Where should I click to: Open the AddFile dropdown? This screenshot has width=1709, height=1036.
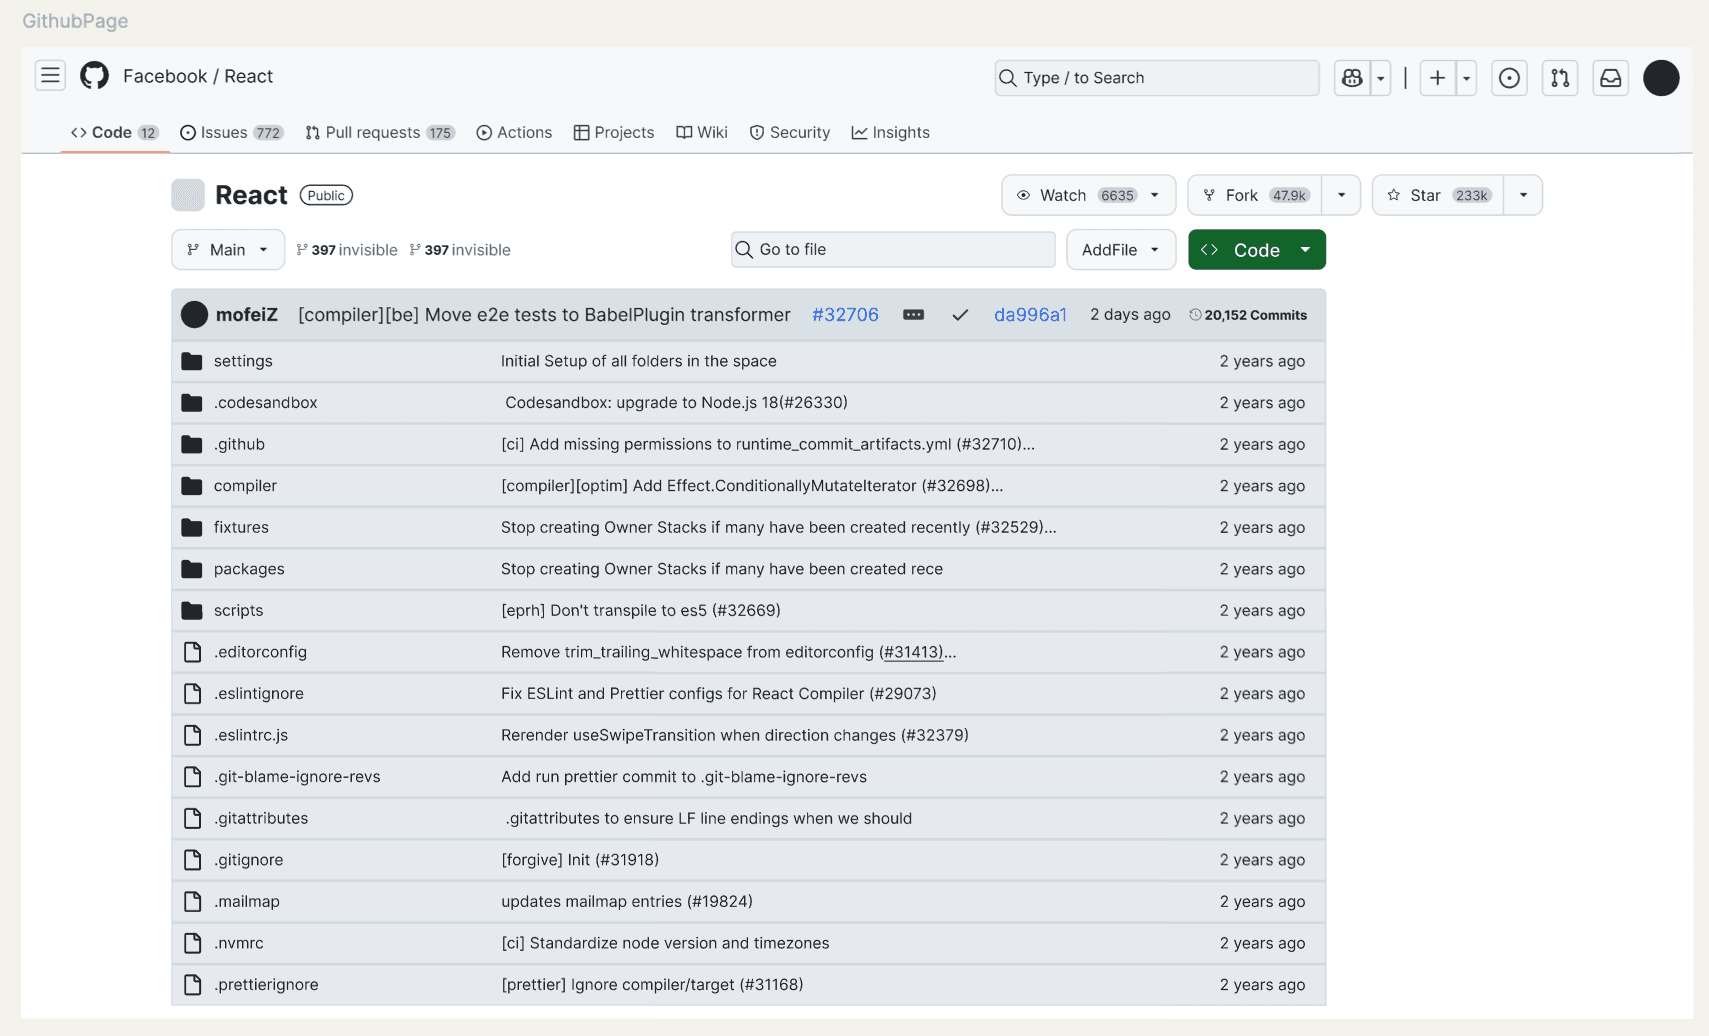1121,250
